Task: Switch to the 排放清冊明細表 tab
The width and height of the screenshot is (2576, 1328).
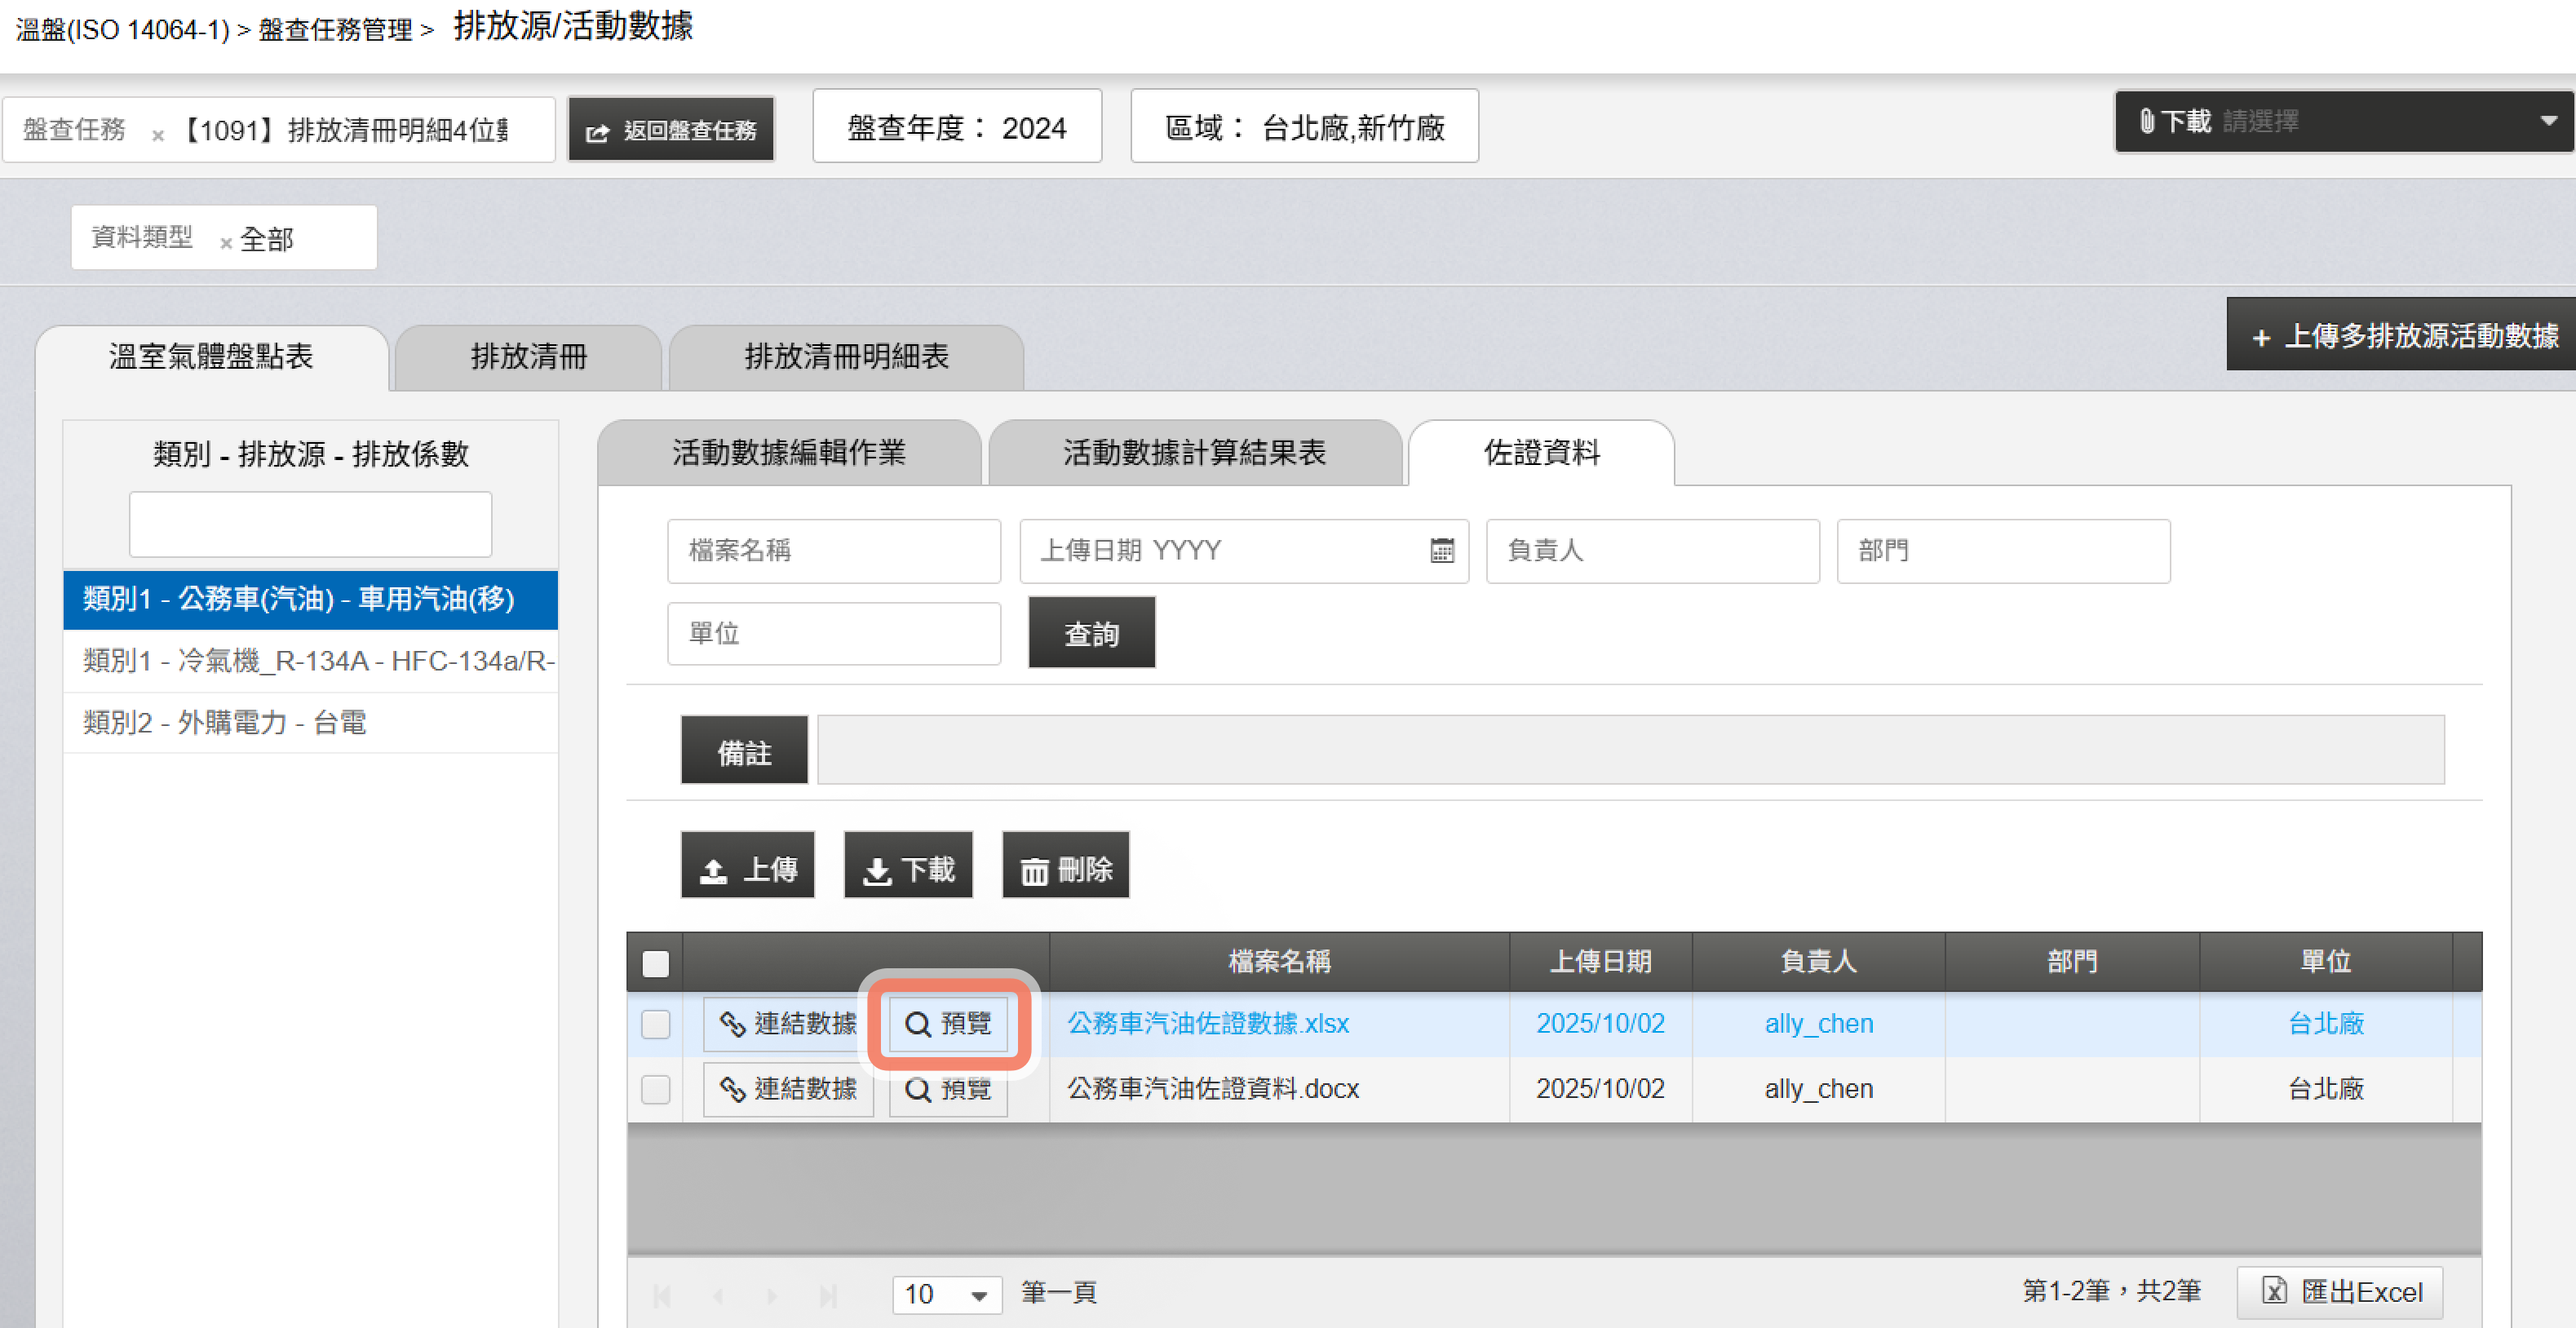Action: pos(846,356)
